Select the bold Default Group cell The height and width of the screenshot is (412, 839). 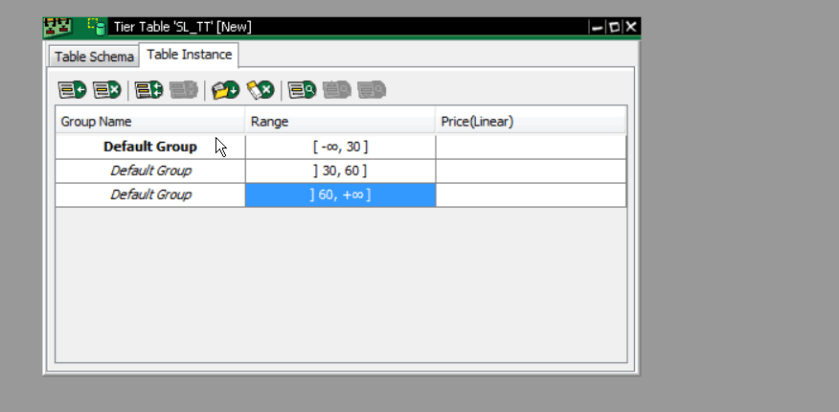click(150, 147)
